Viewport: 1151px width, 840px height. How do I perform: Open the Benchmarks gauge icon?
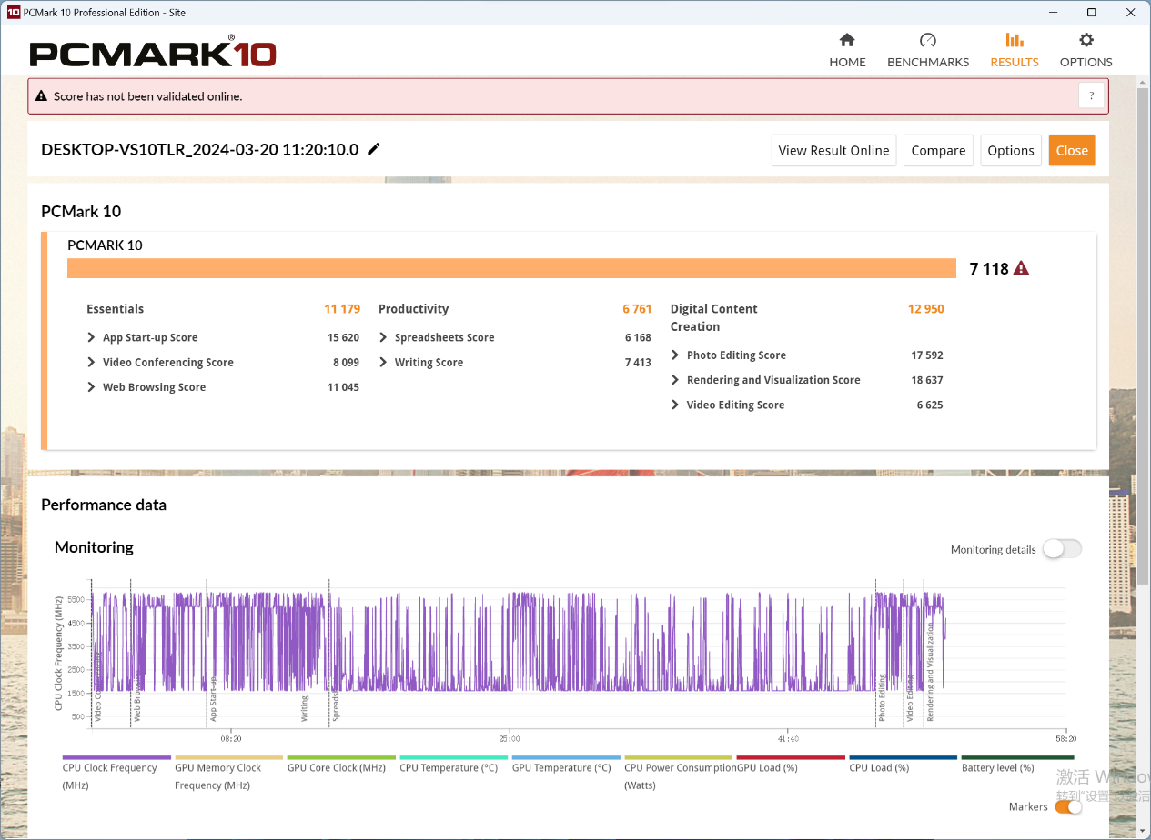(927, 40)
